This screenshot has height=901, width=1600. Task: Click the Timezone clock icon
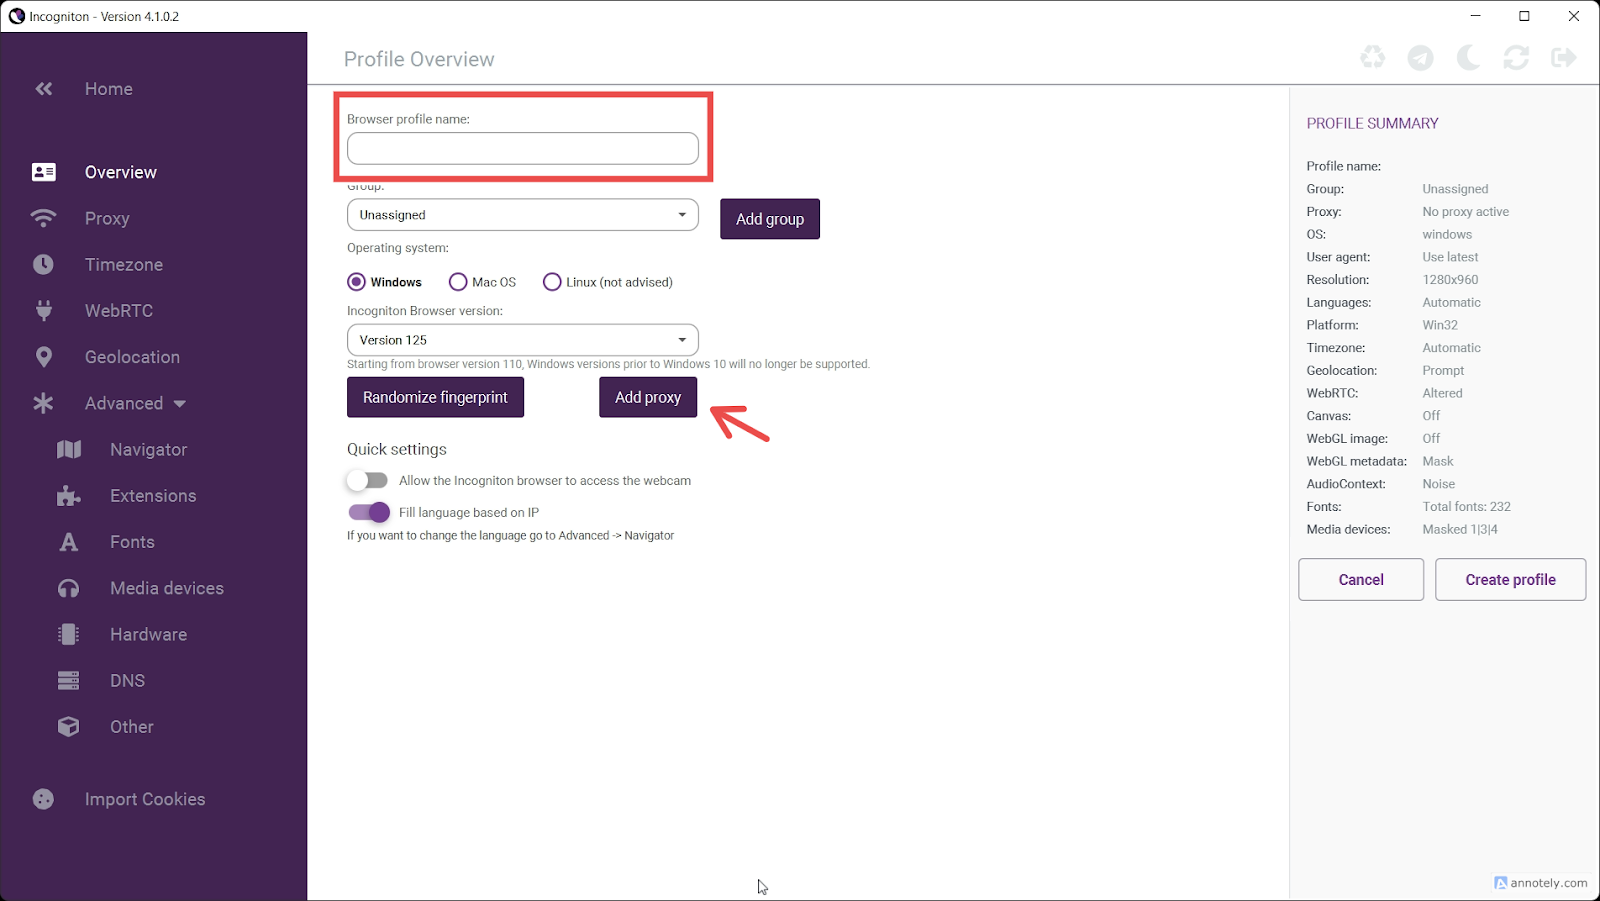tap(43, 264)
